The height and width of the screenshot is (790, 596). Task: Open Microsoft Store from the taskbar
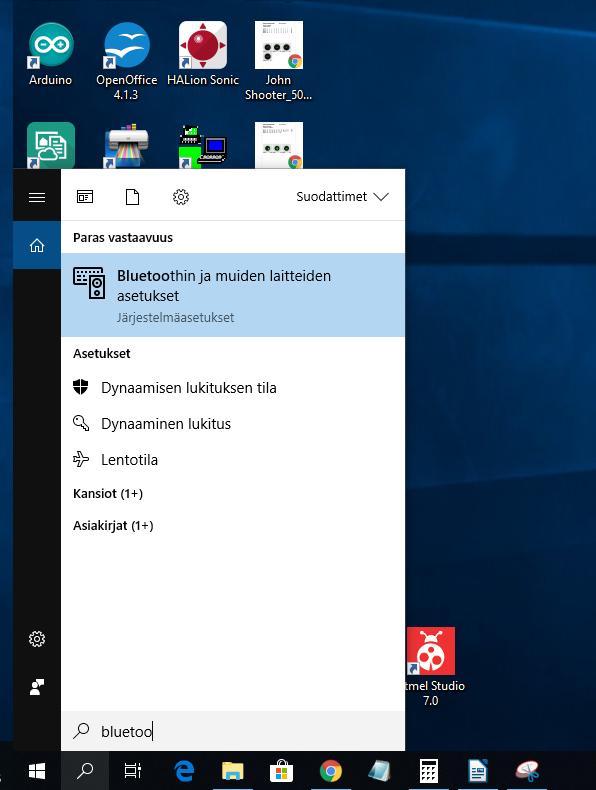coord(282,770)
